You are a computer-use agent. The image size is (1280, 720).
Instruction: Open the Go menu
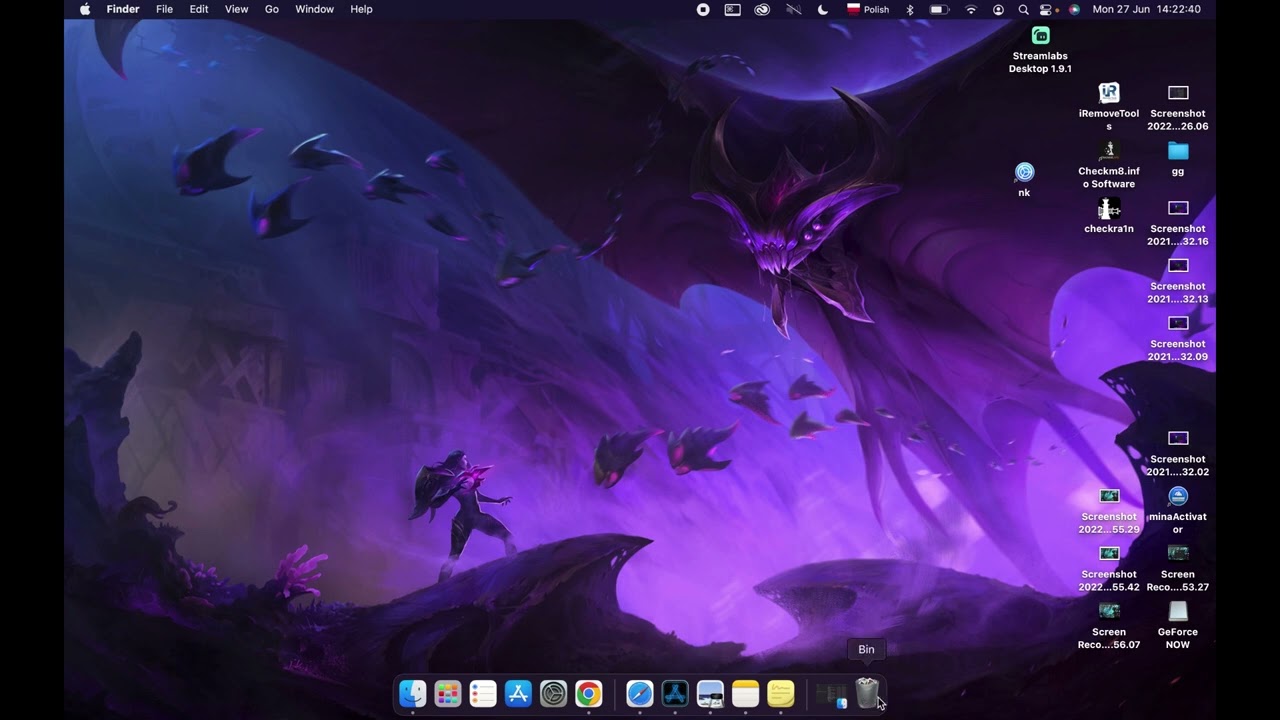(x=272, y=9)
